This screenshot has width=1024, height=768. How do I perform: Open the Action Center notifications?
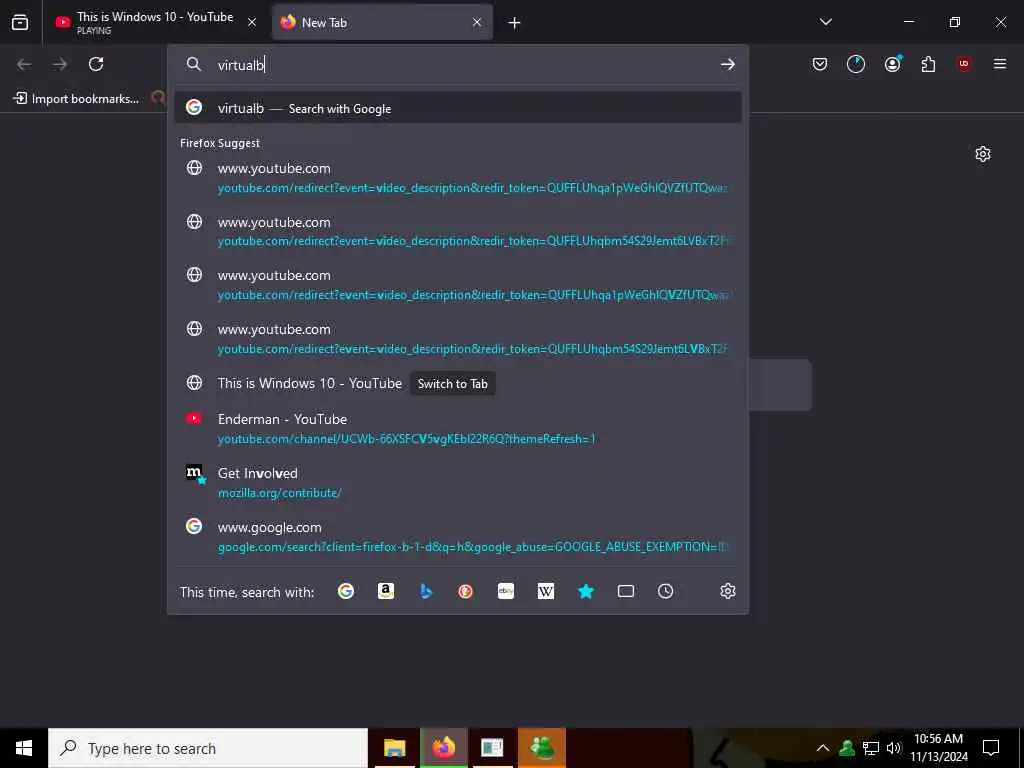(x=991, y=748)
